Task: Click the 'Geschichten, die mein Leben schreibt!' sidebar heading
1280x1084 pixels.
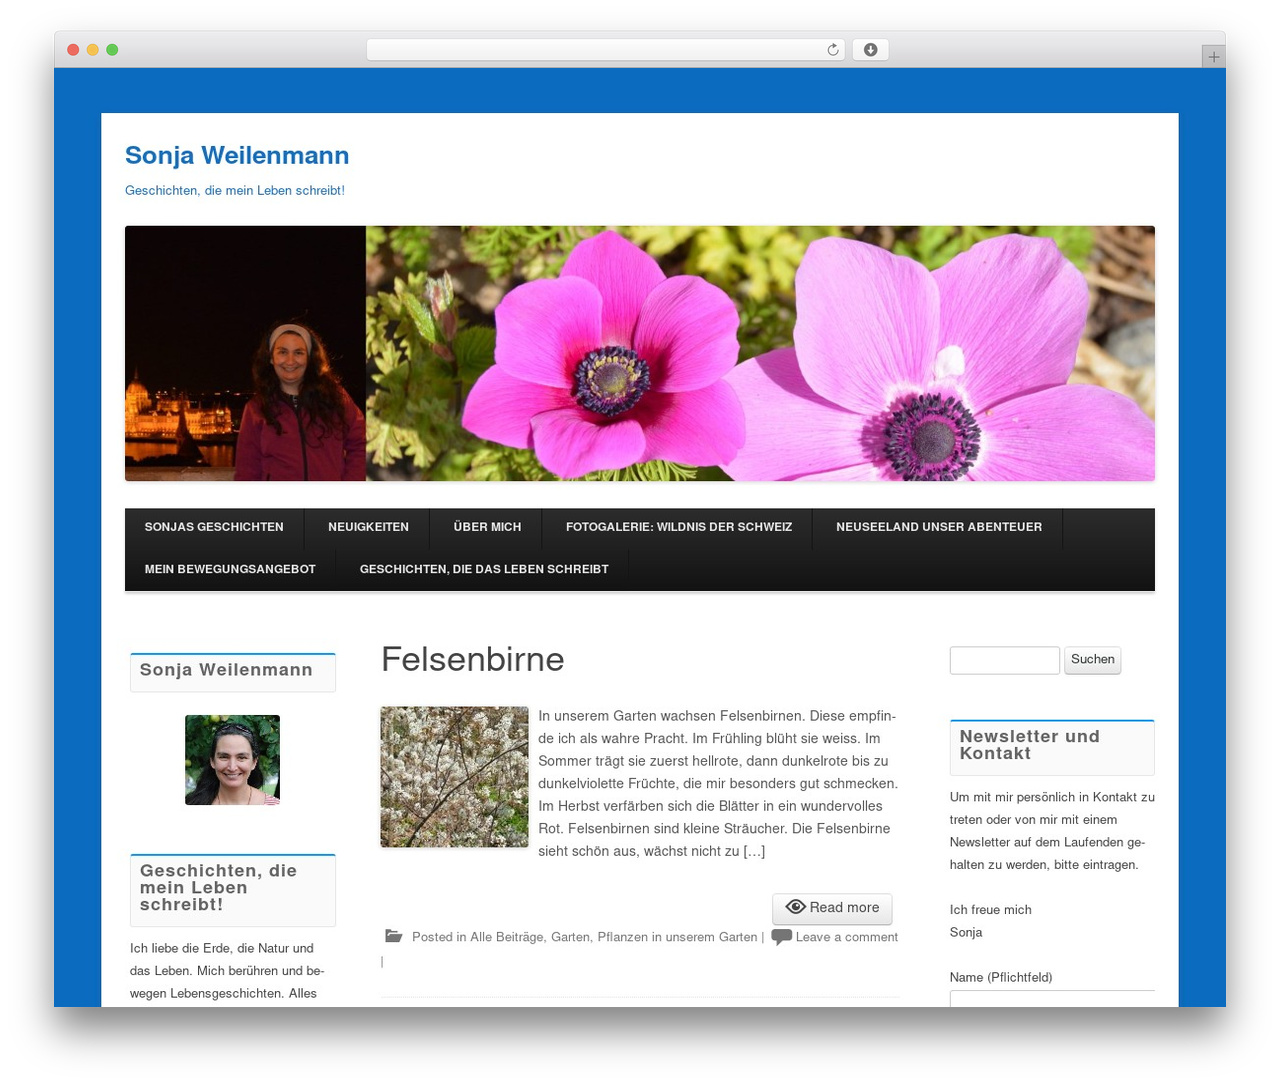Action: pos(218,888)
